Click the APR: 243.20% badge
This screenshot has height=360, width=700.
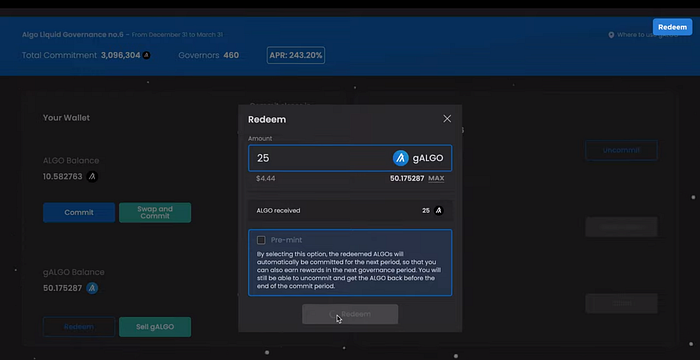tap(296, 55)
